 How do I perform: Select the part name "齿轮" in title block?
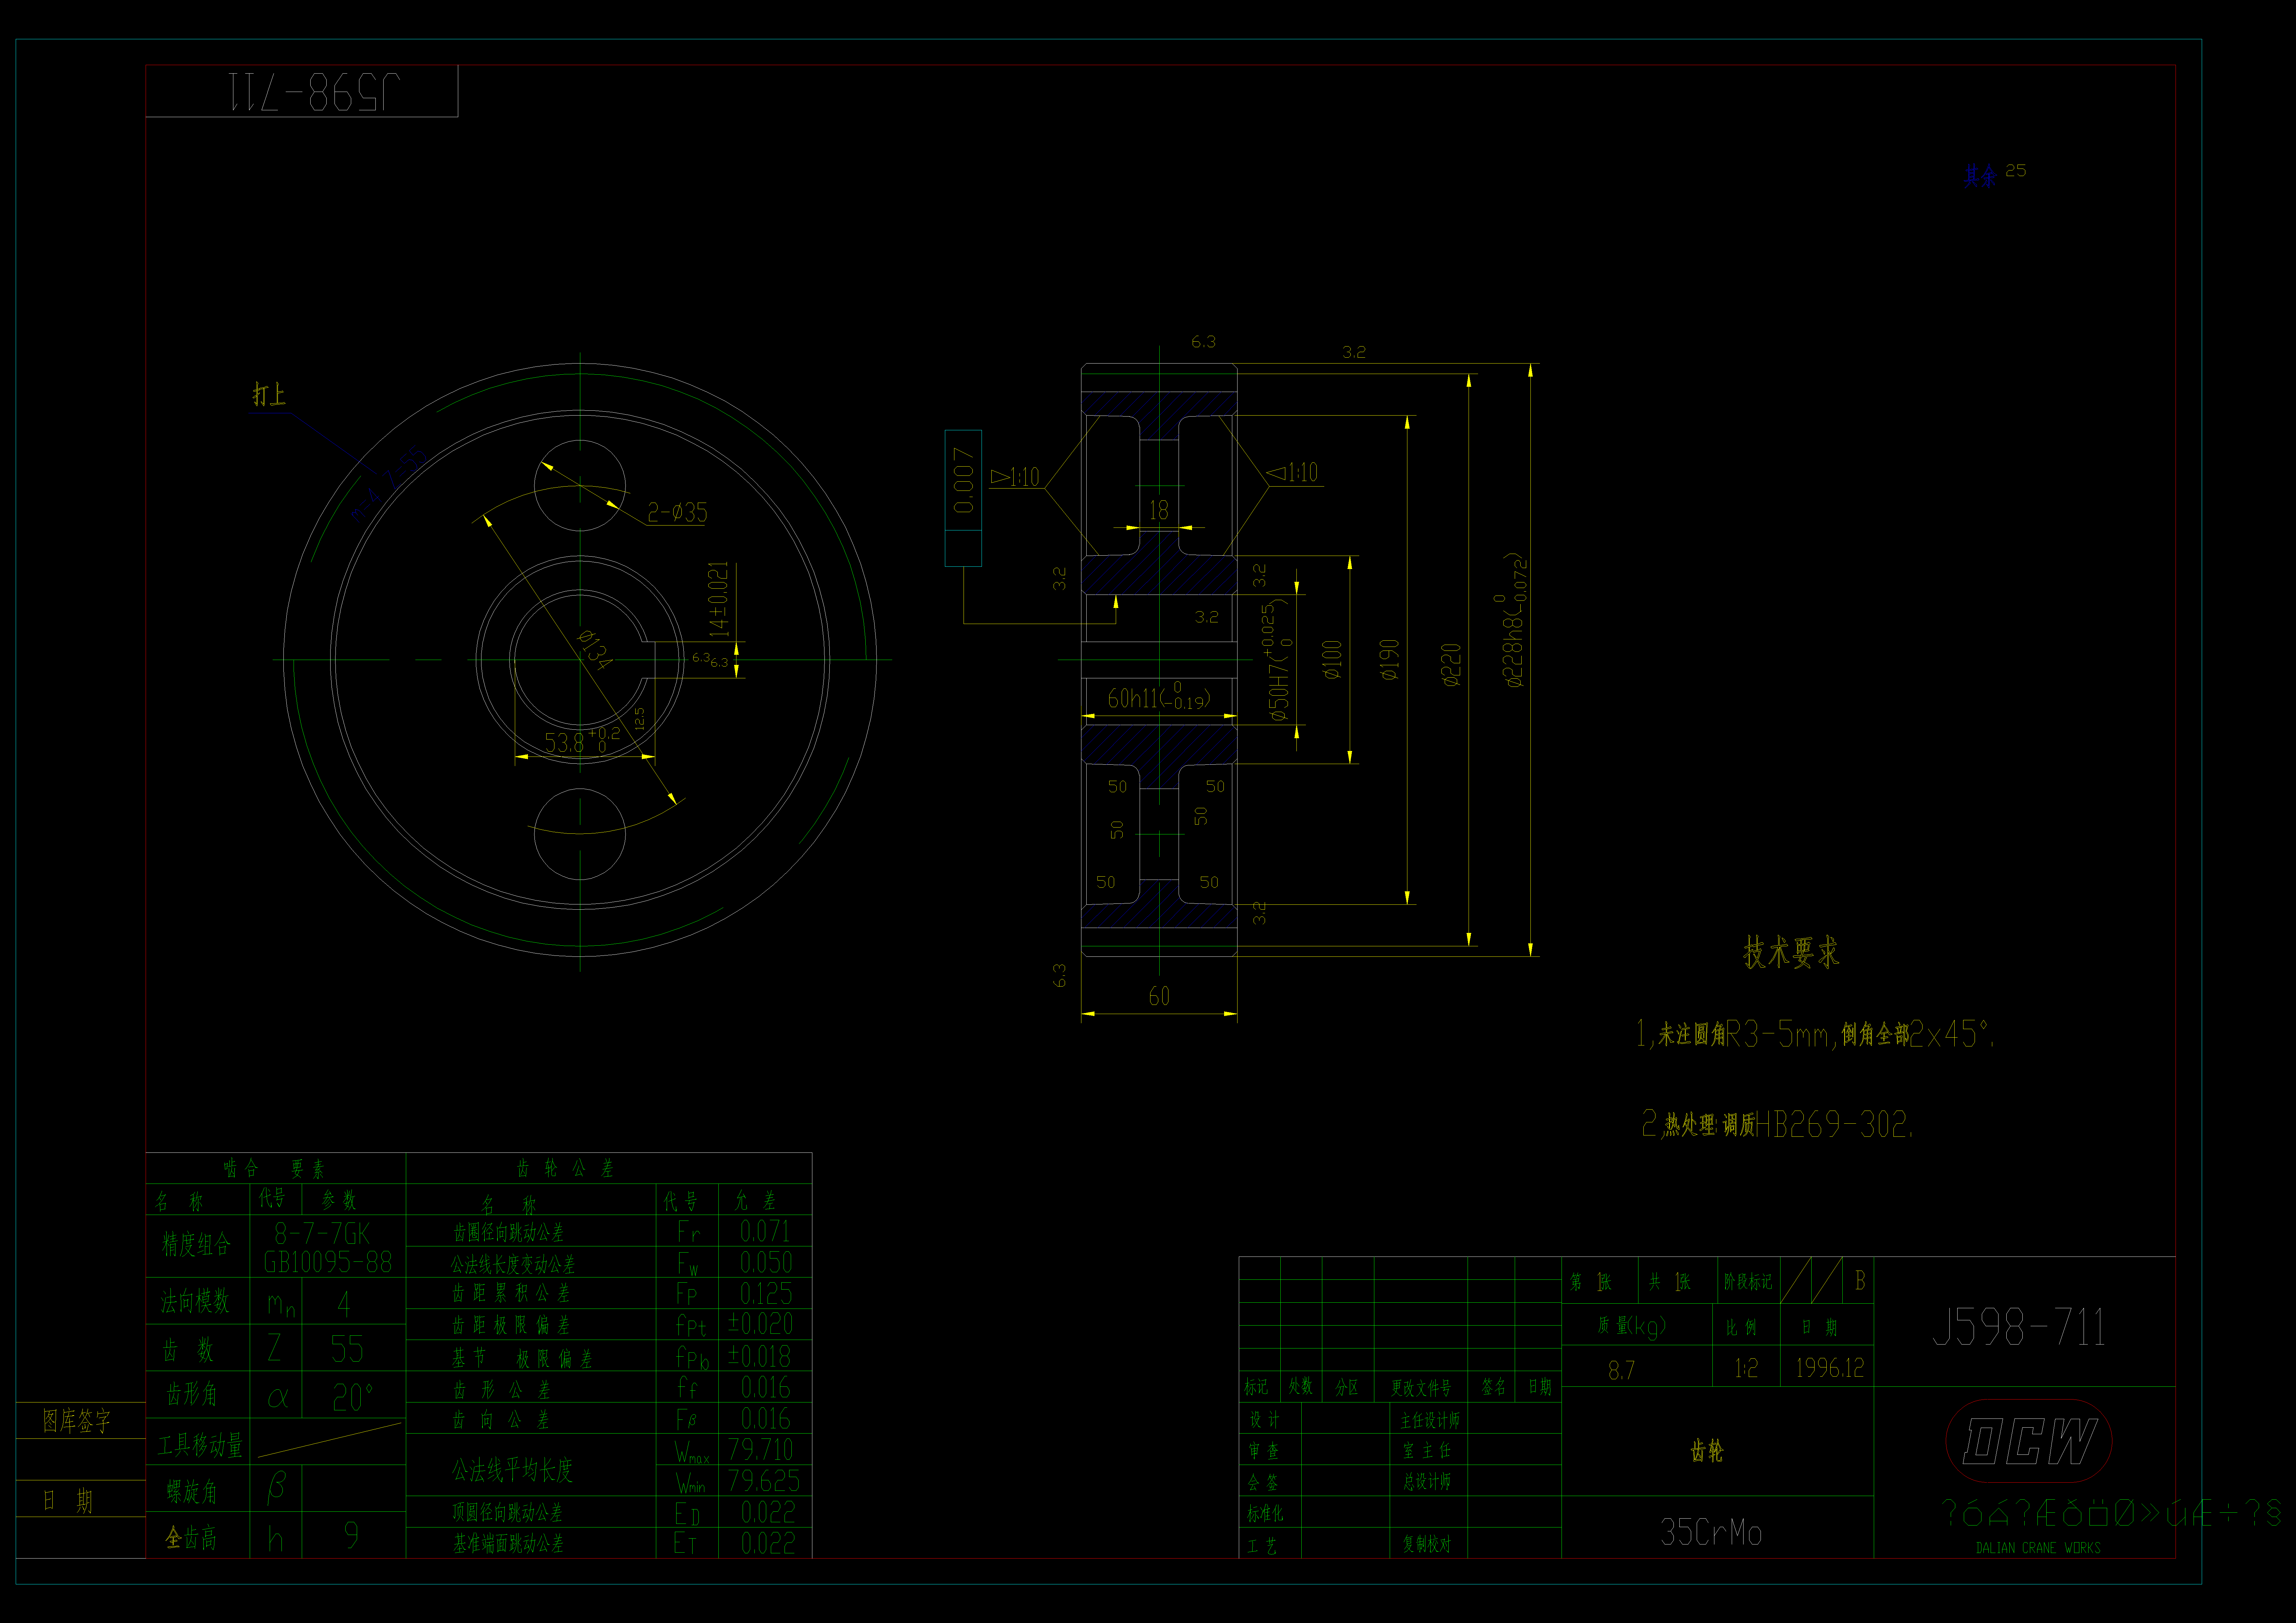[x=1707, y=1450]
